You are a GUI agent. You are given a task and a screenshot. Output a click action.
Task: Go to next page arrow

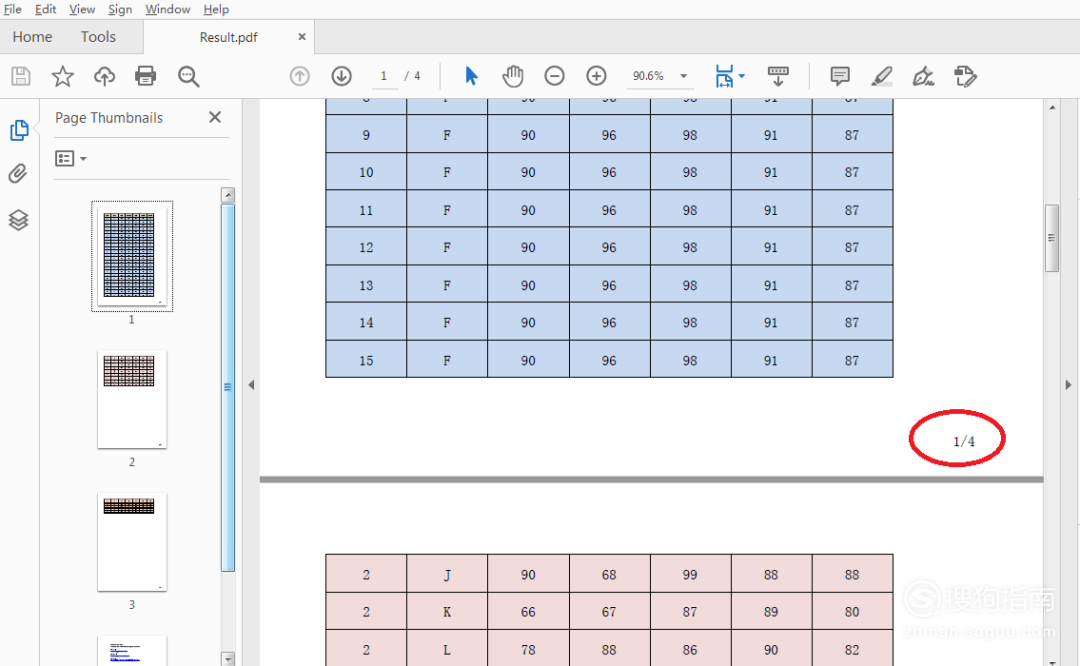[x=342, y=76]
